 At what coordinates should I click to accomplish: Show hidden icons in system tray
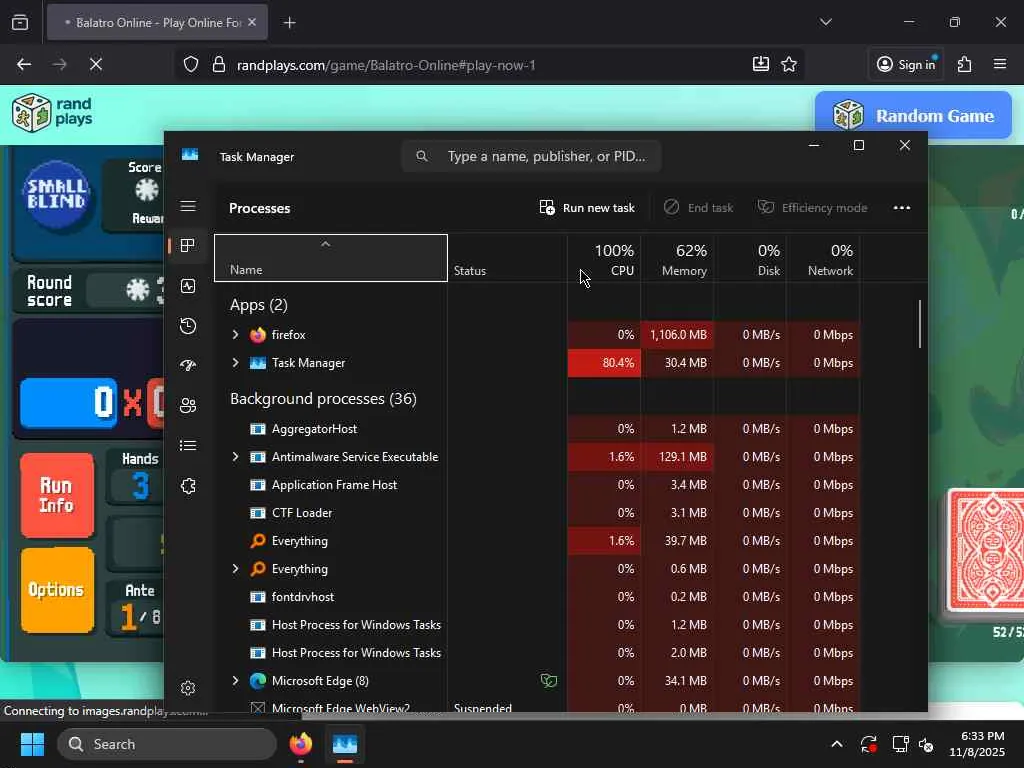tap(837, 744)
